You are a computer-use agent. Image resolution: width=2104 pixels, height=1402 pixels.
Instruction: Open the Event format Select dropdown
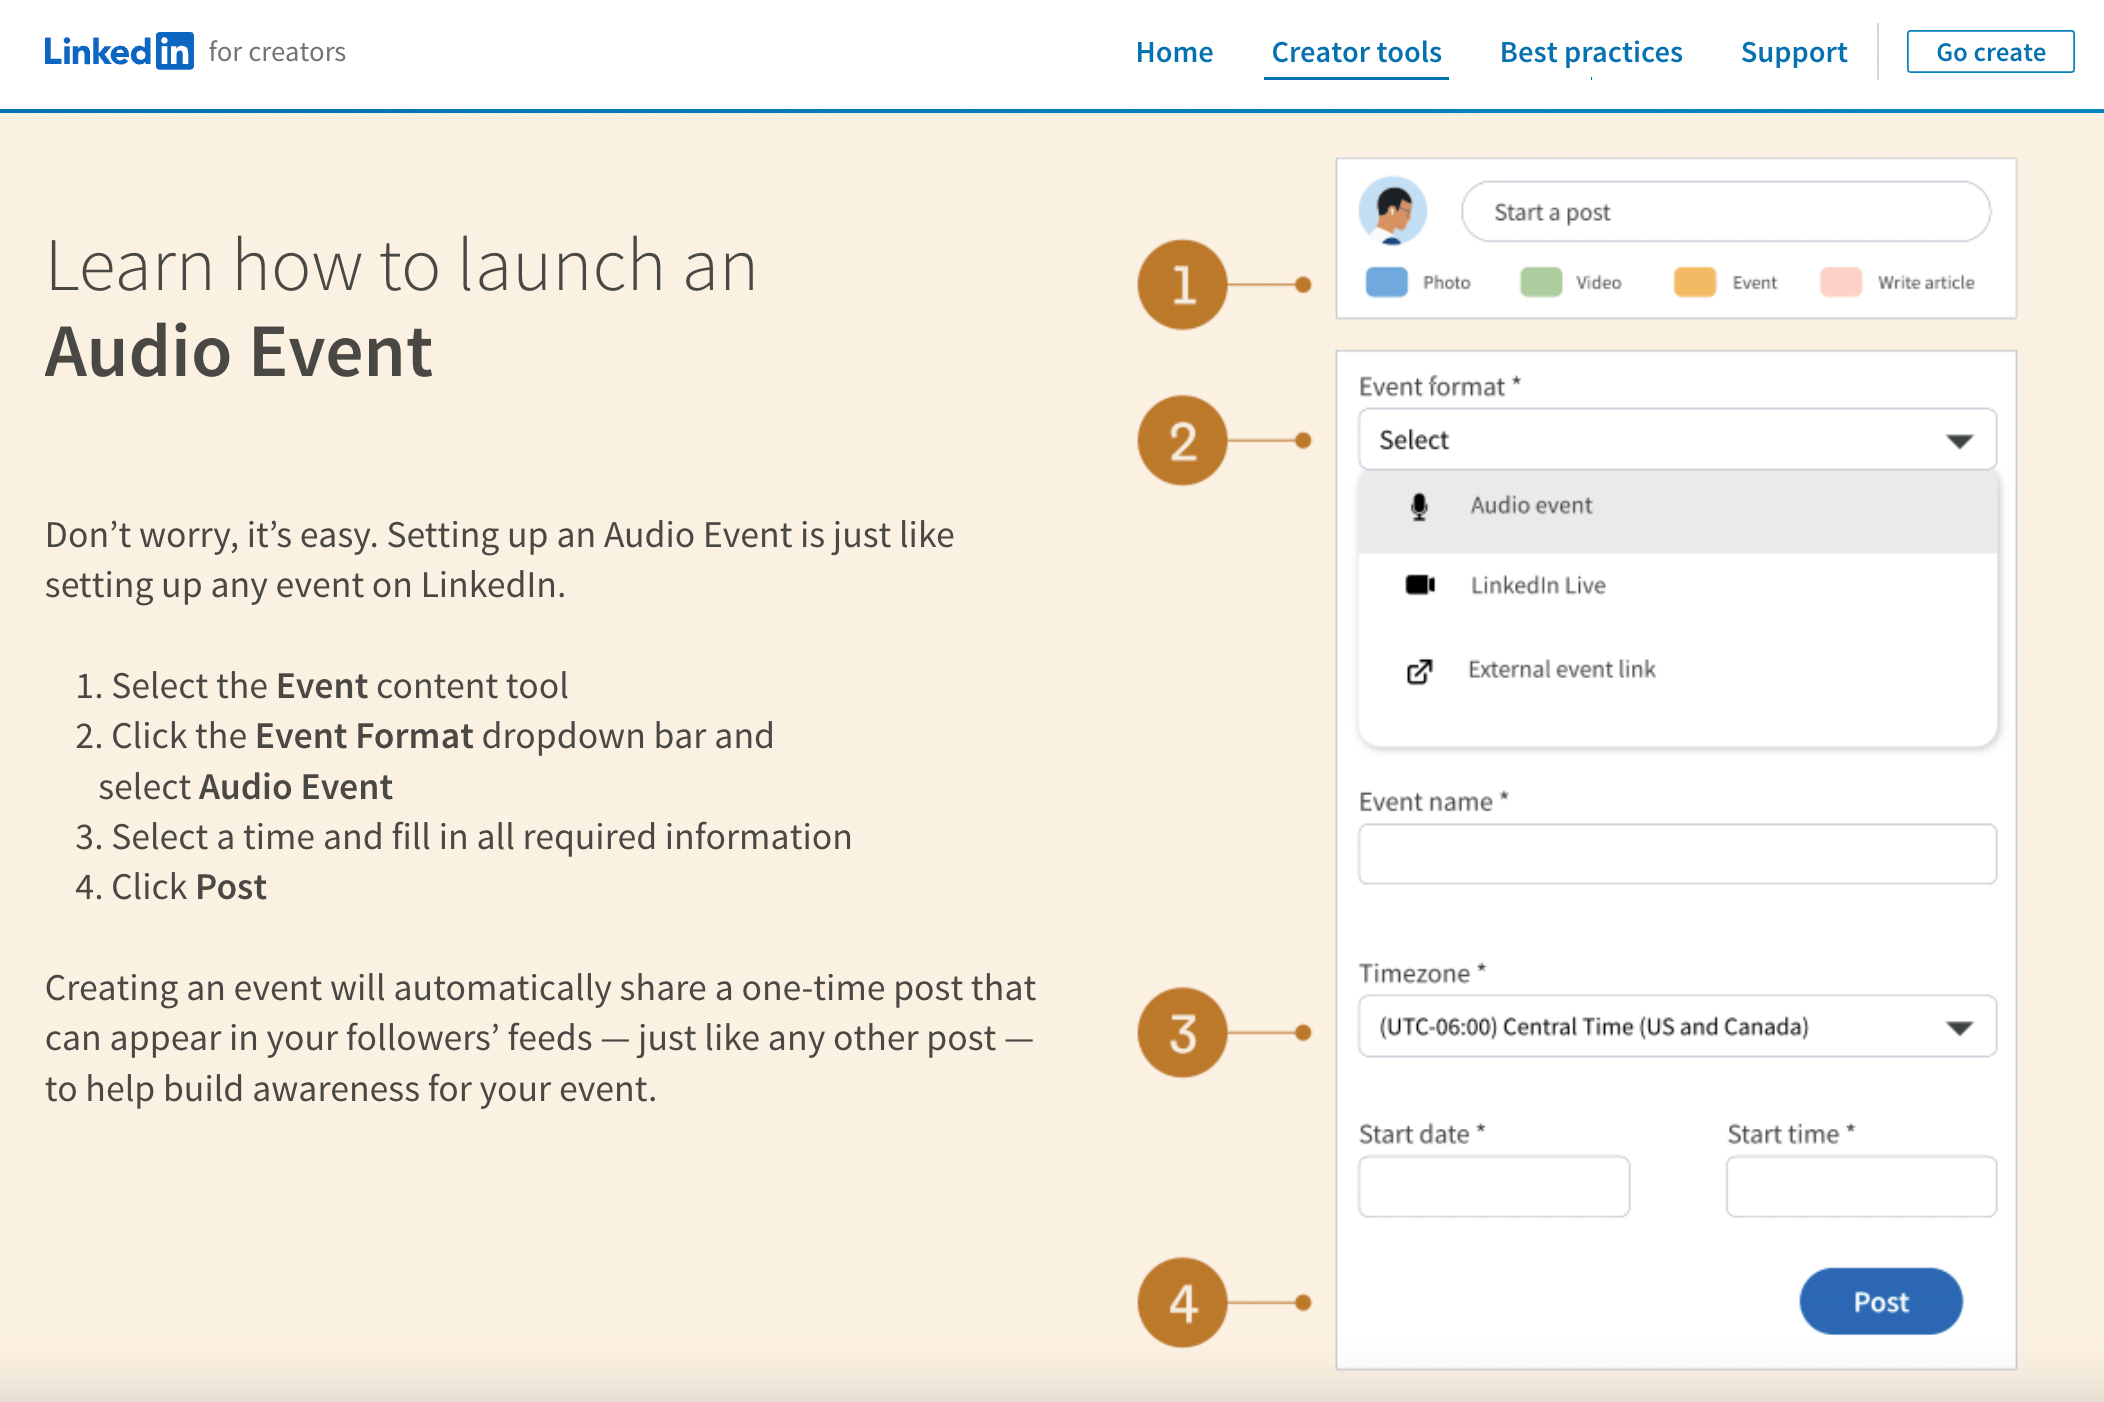(x=1677, y=440)
